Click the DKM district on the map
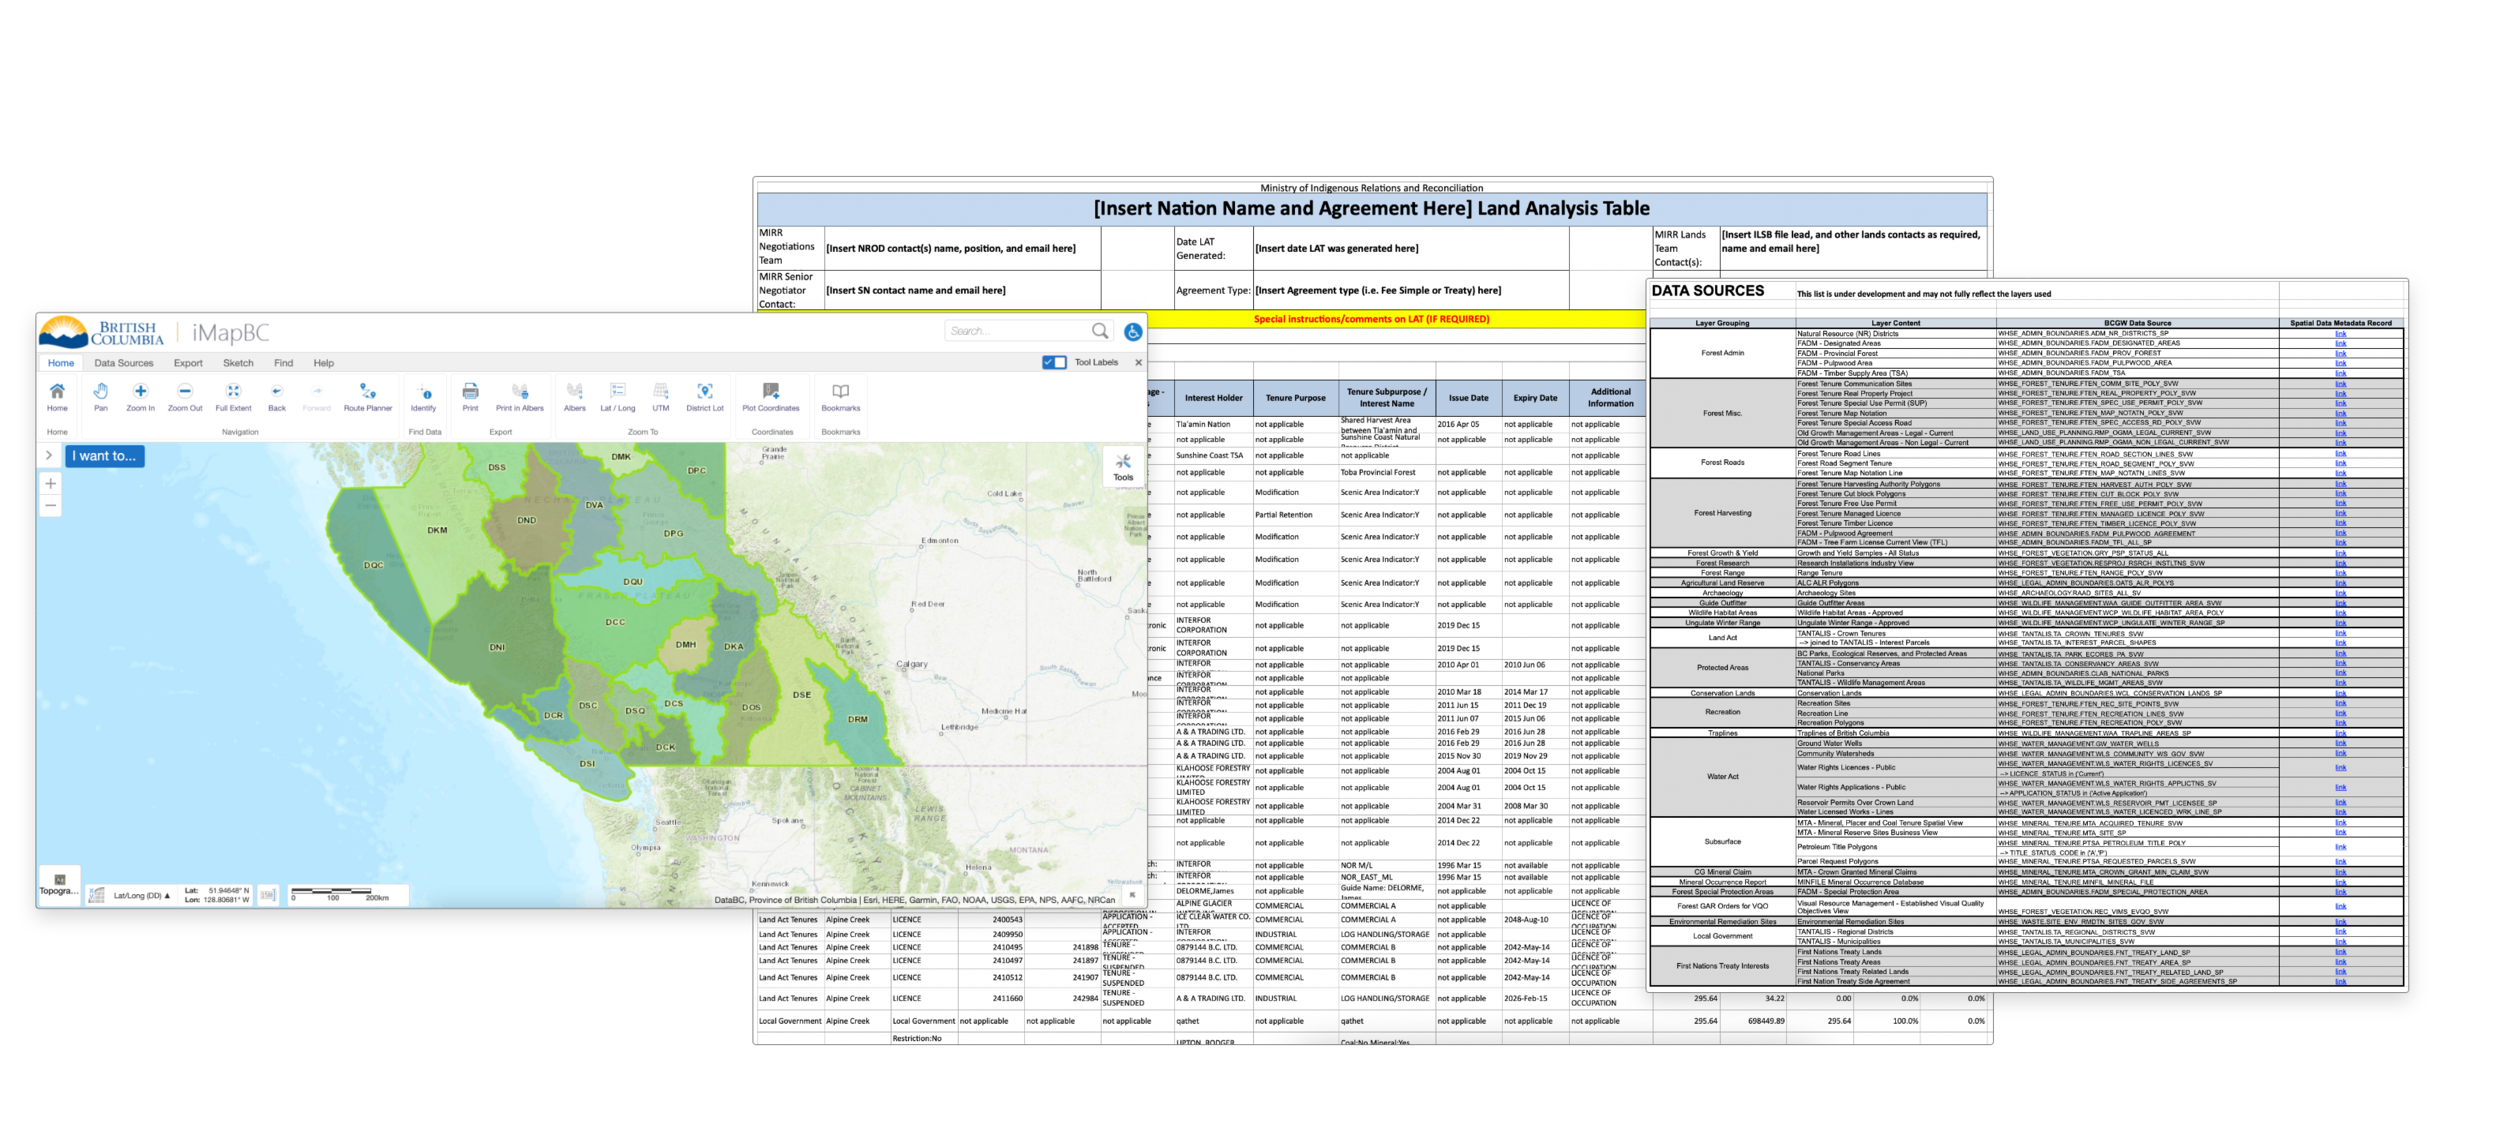 point(437,530)
